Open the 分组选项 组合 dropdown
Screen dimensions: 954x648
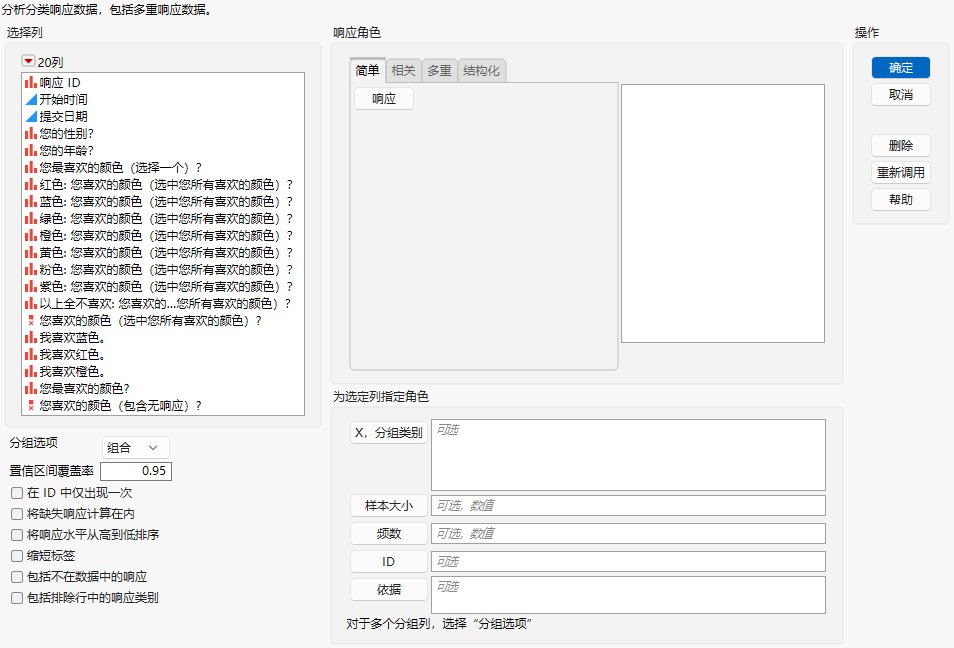(136, 448)
